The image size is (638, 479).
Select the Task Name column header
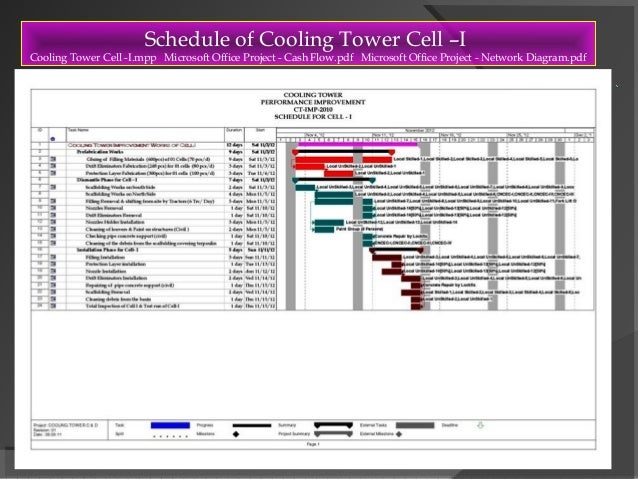(x=145, y=134)
